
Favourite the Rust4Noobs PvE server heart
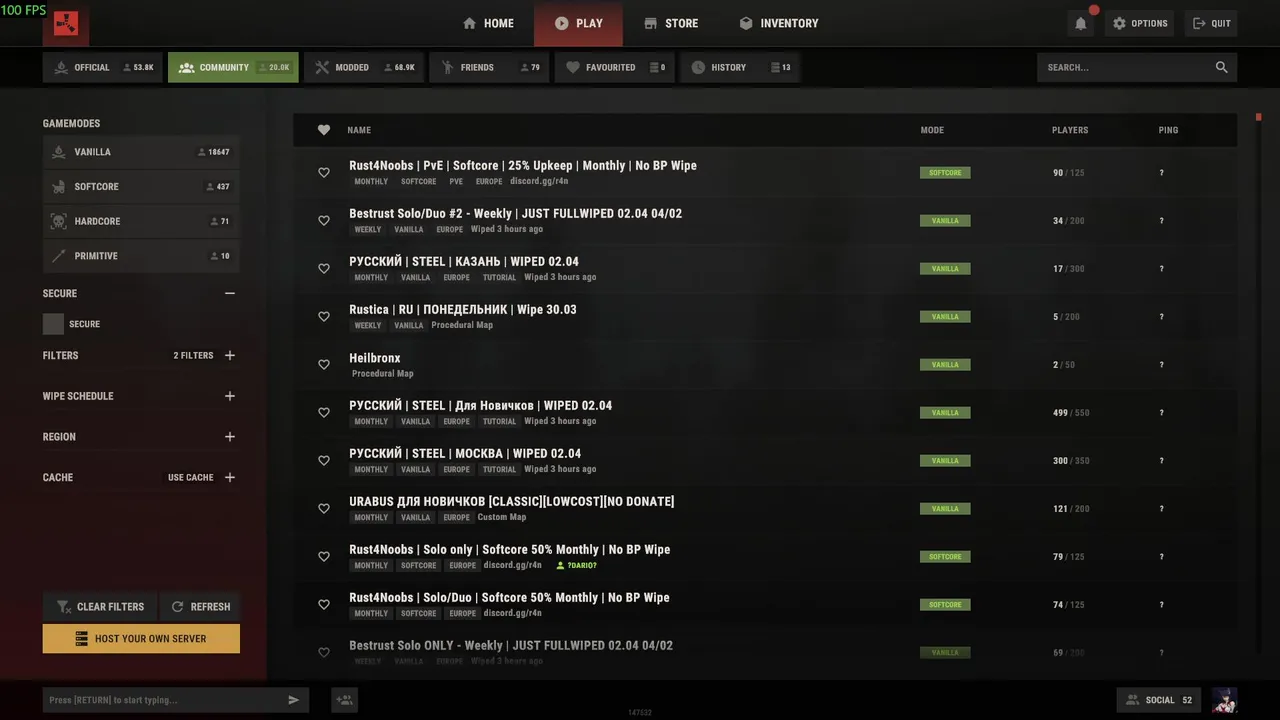pos(324,173)
